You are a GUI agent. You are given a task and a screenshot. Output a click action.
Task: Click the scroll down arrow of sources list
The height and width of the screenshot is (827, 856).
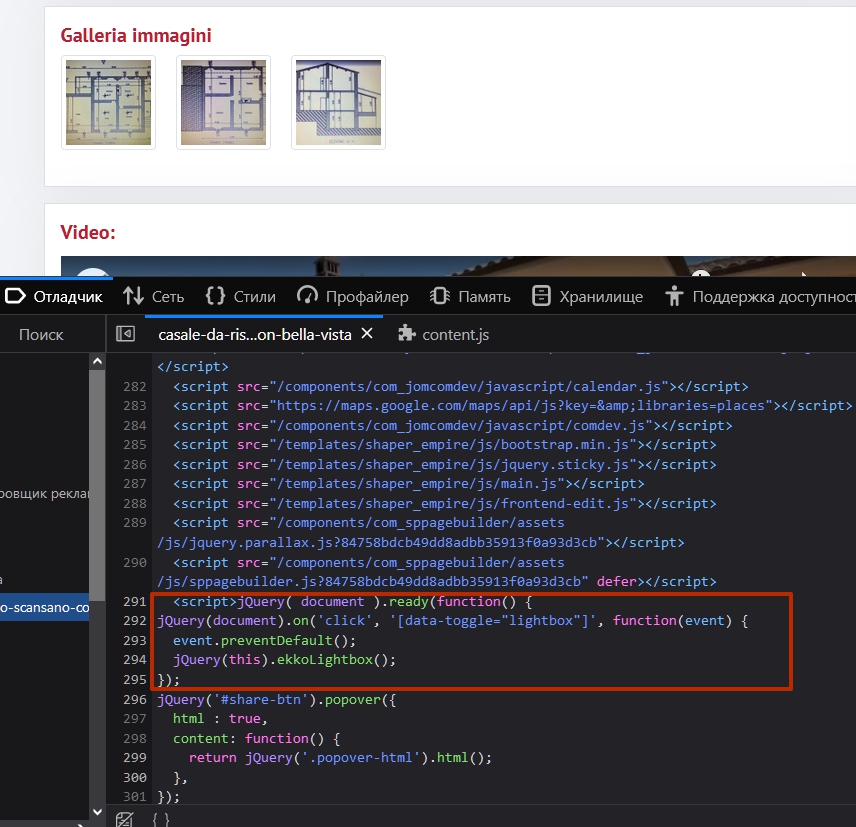click(x=97, y=811)
